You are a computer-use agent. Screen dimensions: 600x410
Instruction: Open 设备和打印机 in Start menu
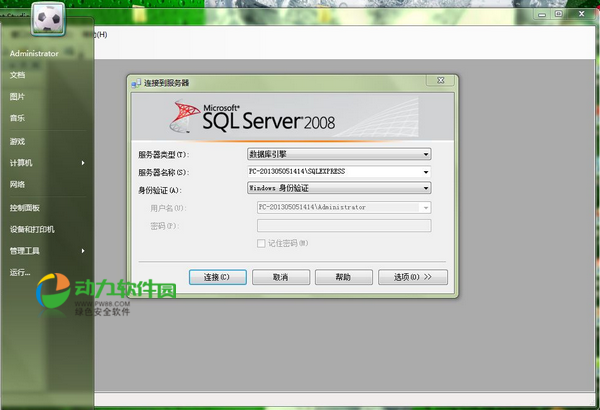(32, 229)
